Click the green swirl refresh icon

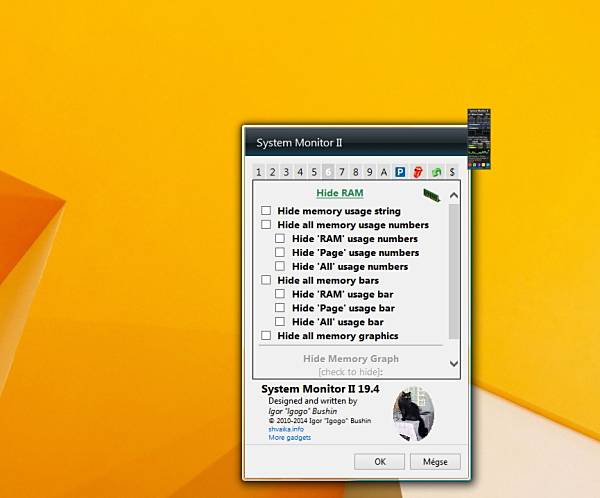click(x=436, y=172)
